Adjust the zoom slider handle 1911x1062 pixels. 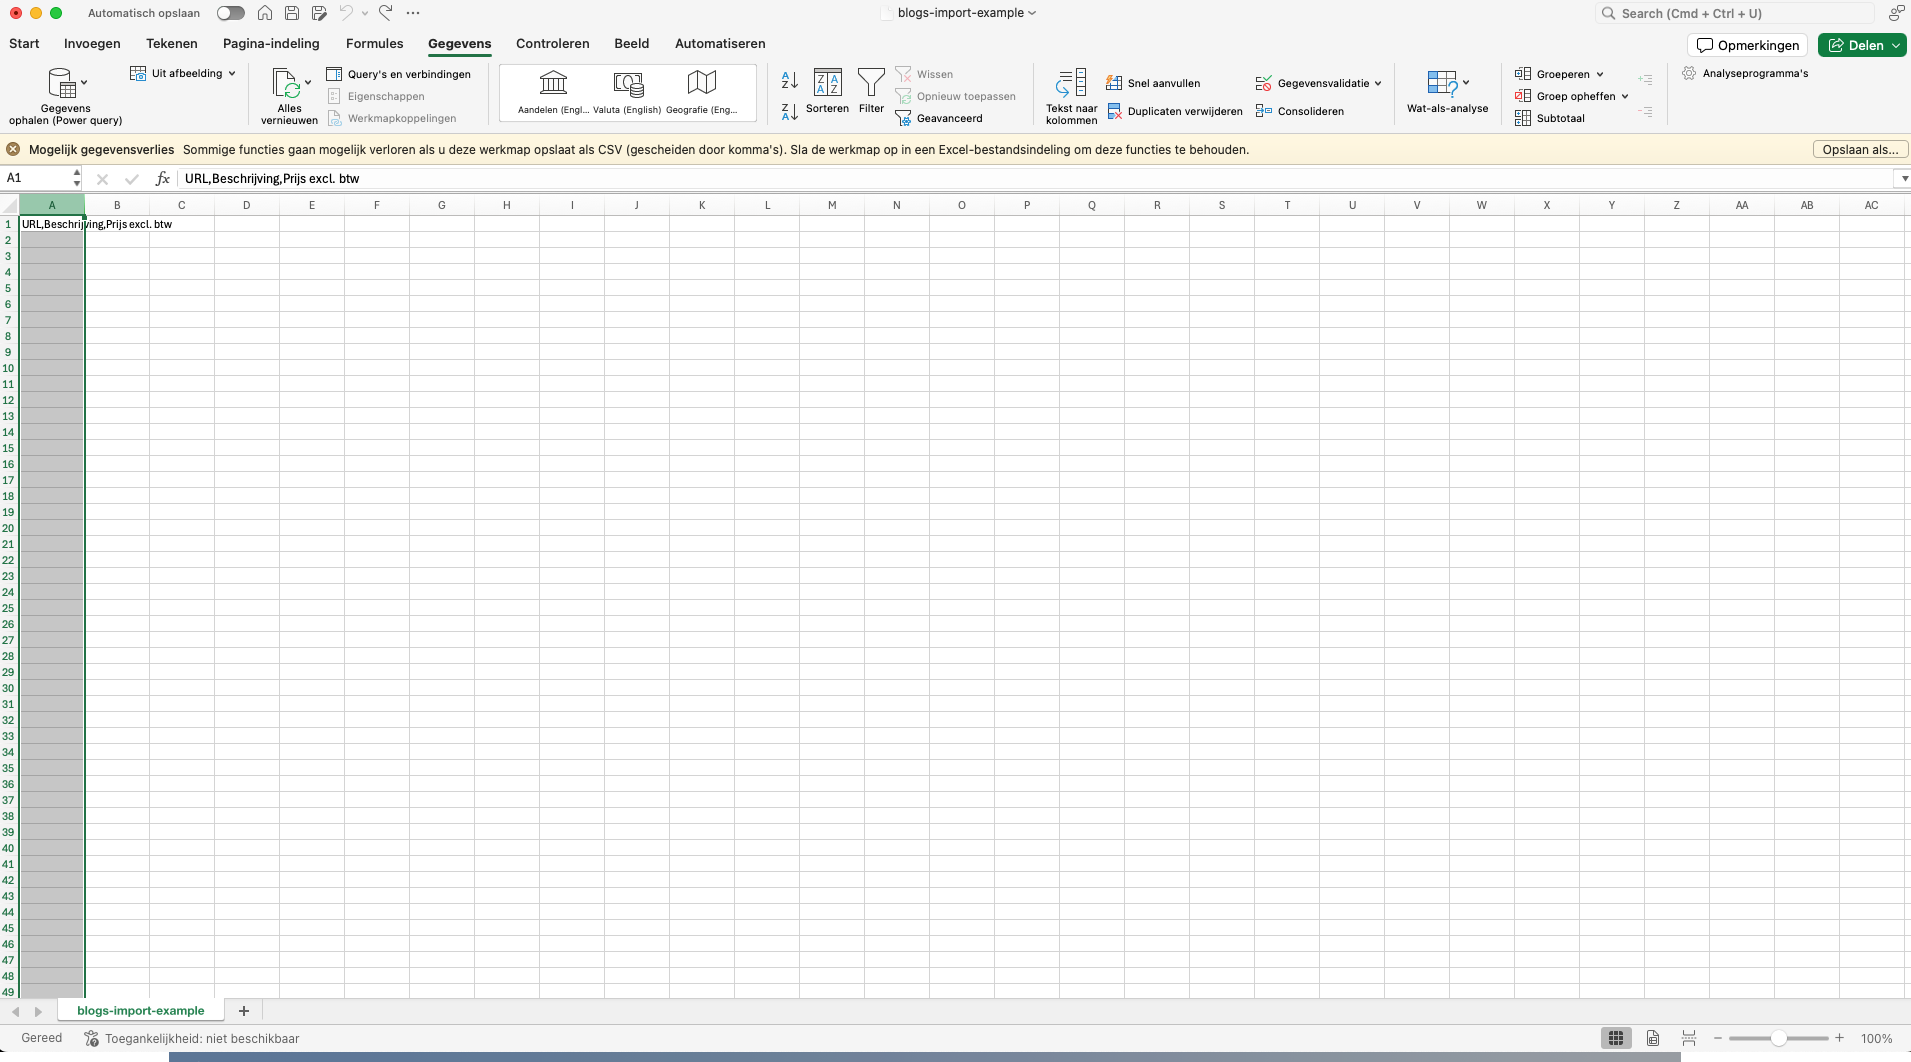click(x=1778, y=1038)
